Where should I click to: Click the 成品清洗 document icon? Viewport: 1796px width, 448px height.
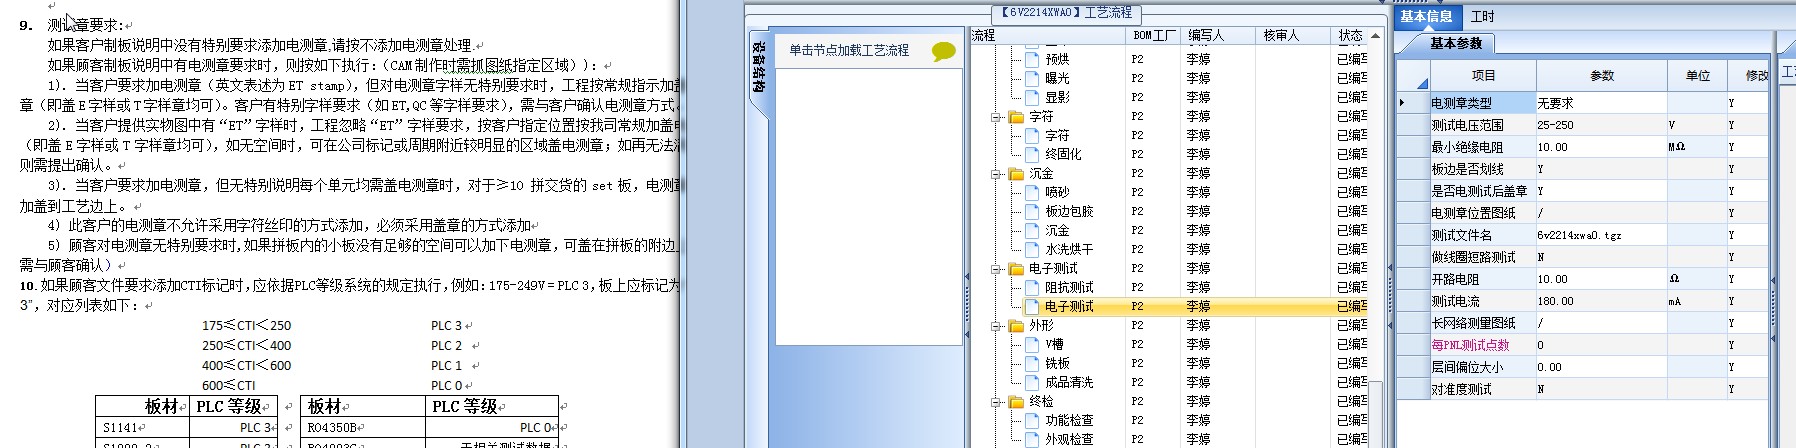coord(1032,382)
